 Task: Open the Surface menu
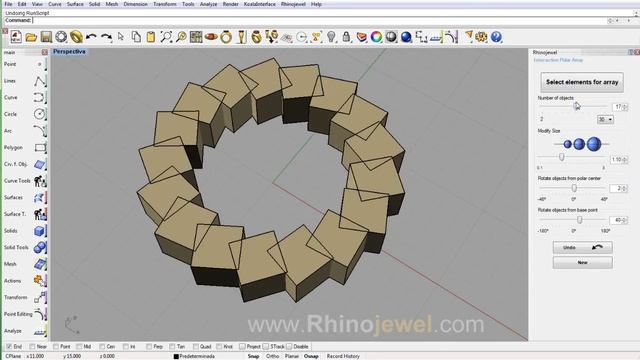[x=75, y=4]
